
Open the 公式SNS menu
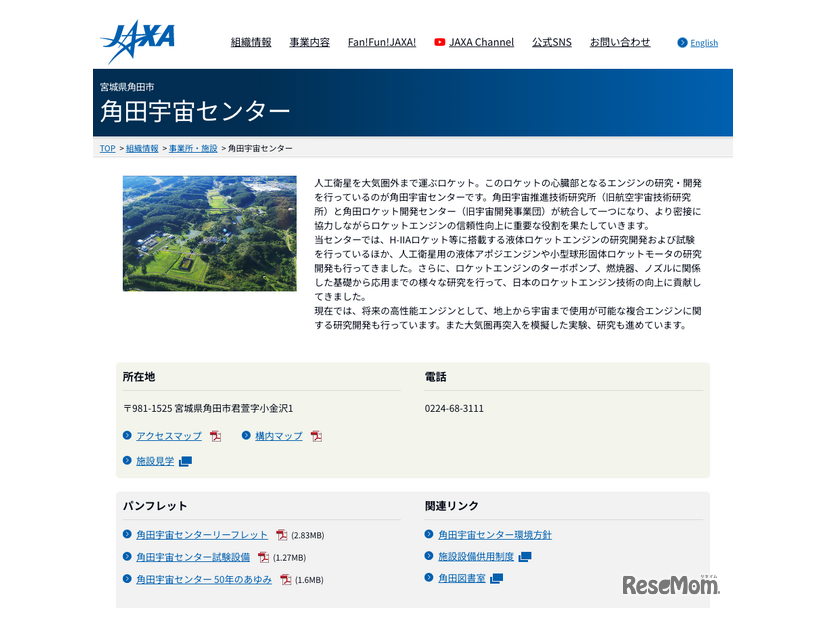click(552, 42)
